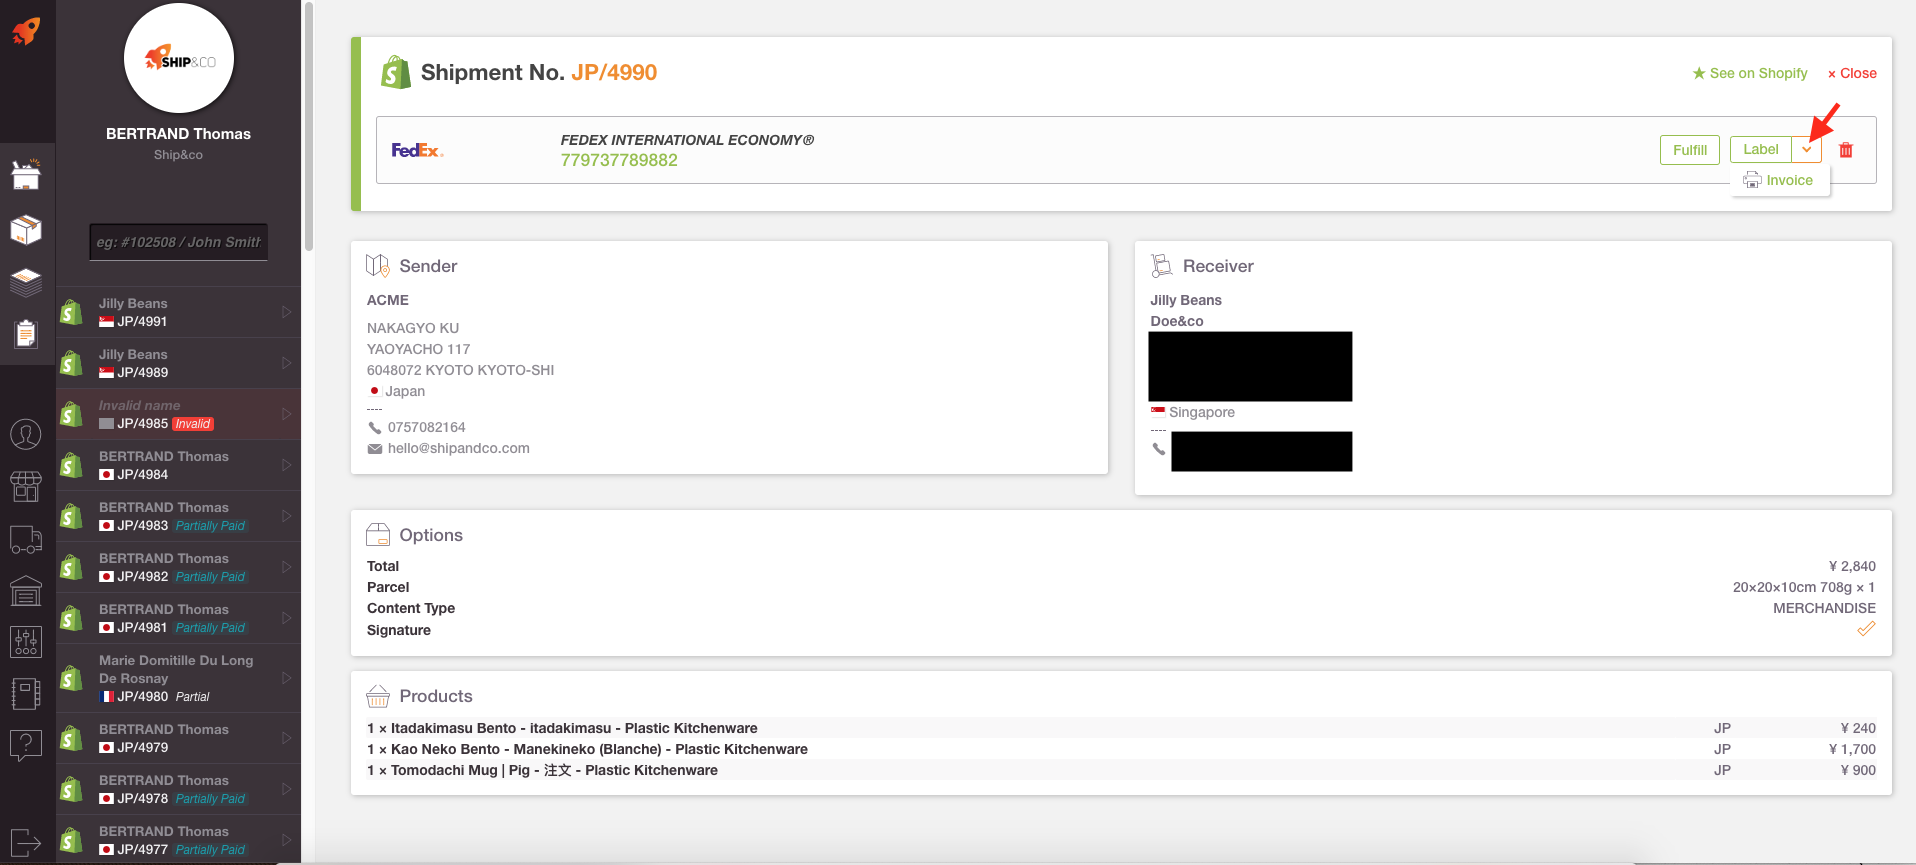Open the warehouse icon in sidebar
Screen dimensions: 1916x865
click(26, 591)
